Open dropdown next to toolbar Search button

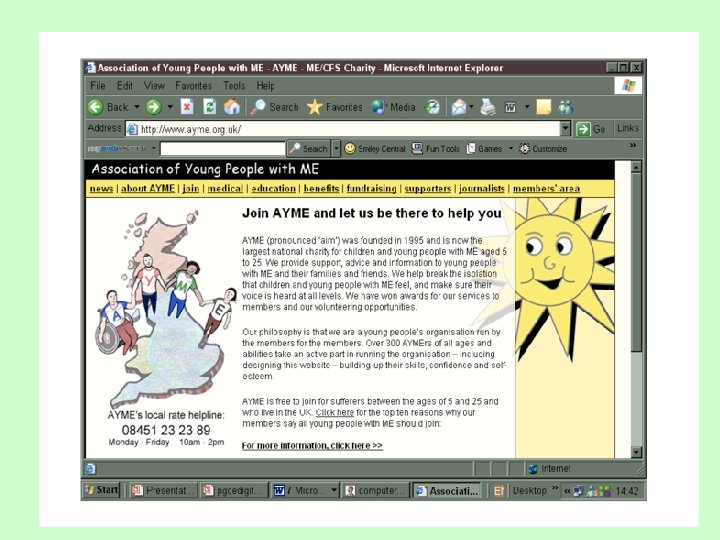(x=336, y=148)
